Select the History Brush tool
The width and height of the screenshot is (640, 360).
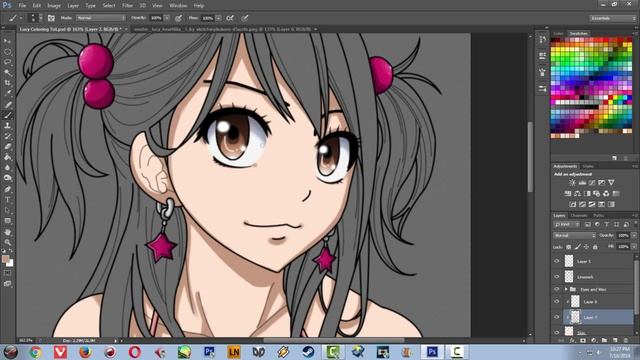[7, 136]
